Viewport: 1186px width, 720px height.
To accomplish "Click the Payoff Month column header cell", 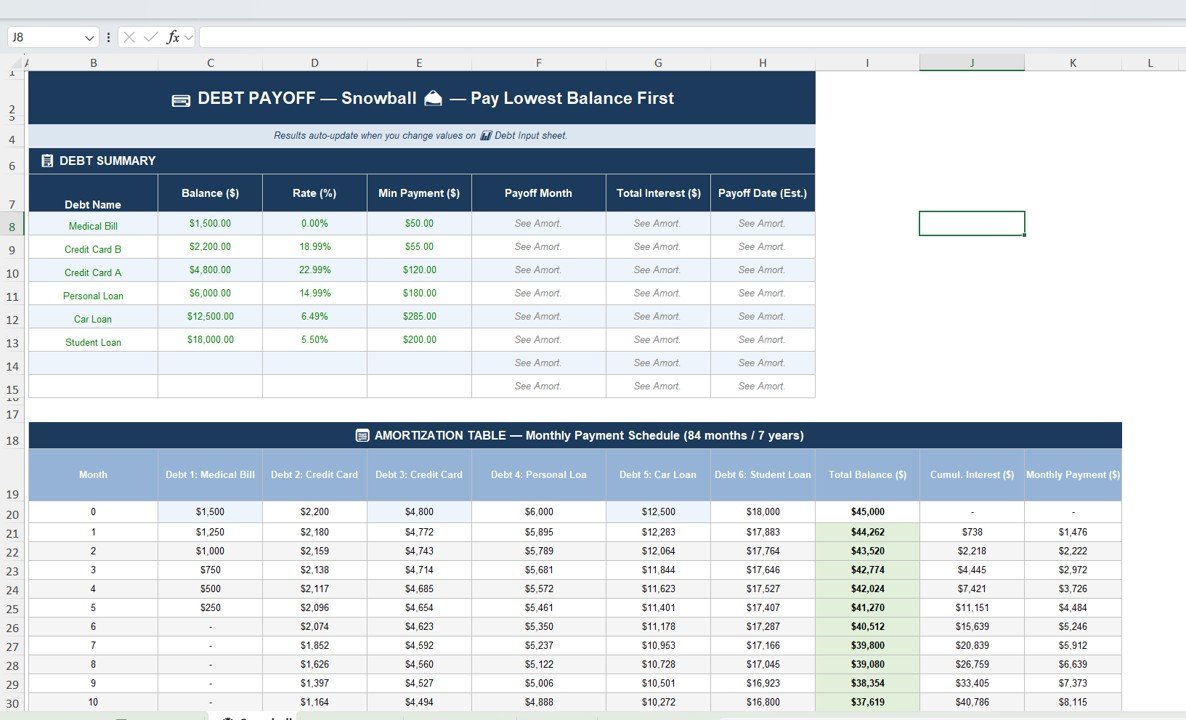I will pyautogui.click(x=538, y=193).
